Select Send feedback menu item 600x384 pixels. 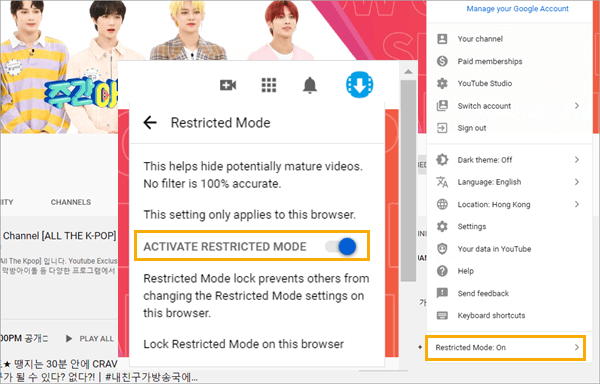click(510, 293)
